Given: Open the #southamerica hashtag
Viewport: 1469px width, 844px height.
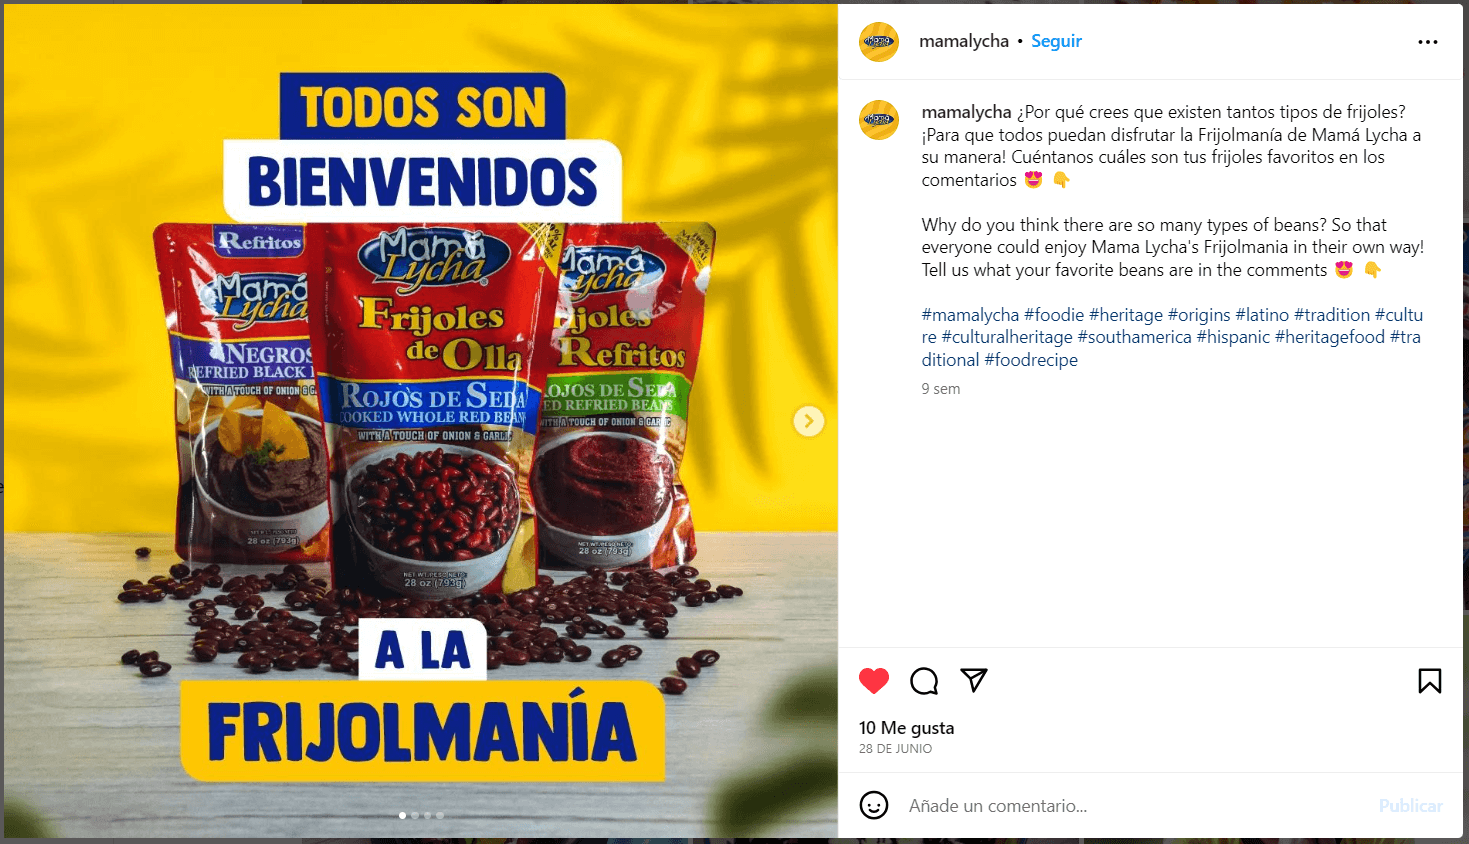Looking at the screenshot, I should (x=1134, y=337).
